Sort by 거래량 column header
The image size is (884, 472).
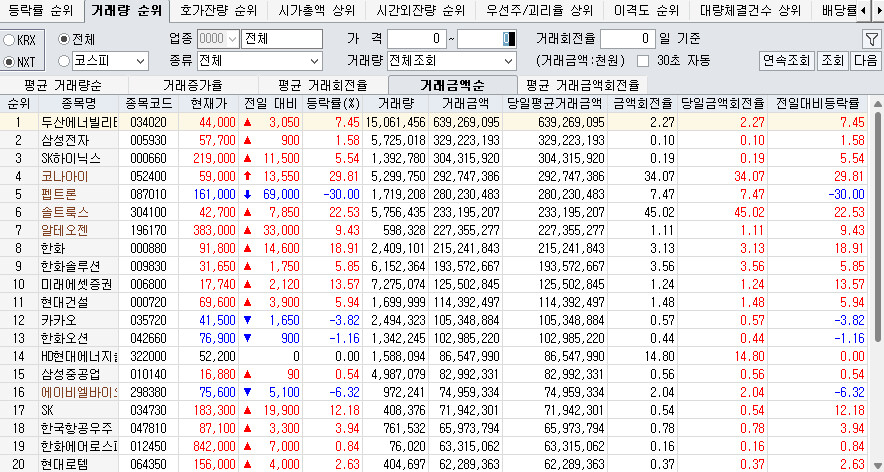click(x=396, y=104)
